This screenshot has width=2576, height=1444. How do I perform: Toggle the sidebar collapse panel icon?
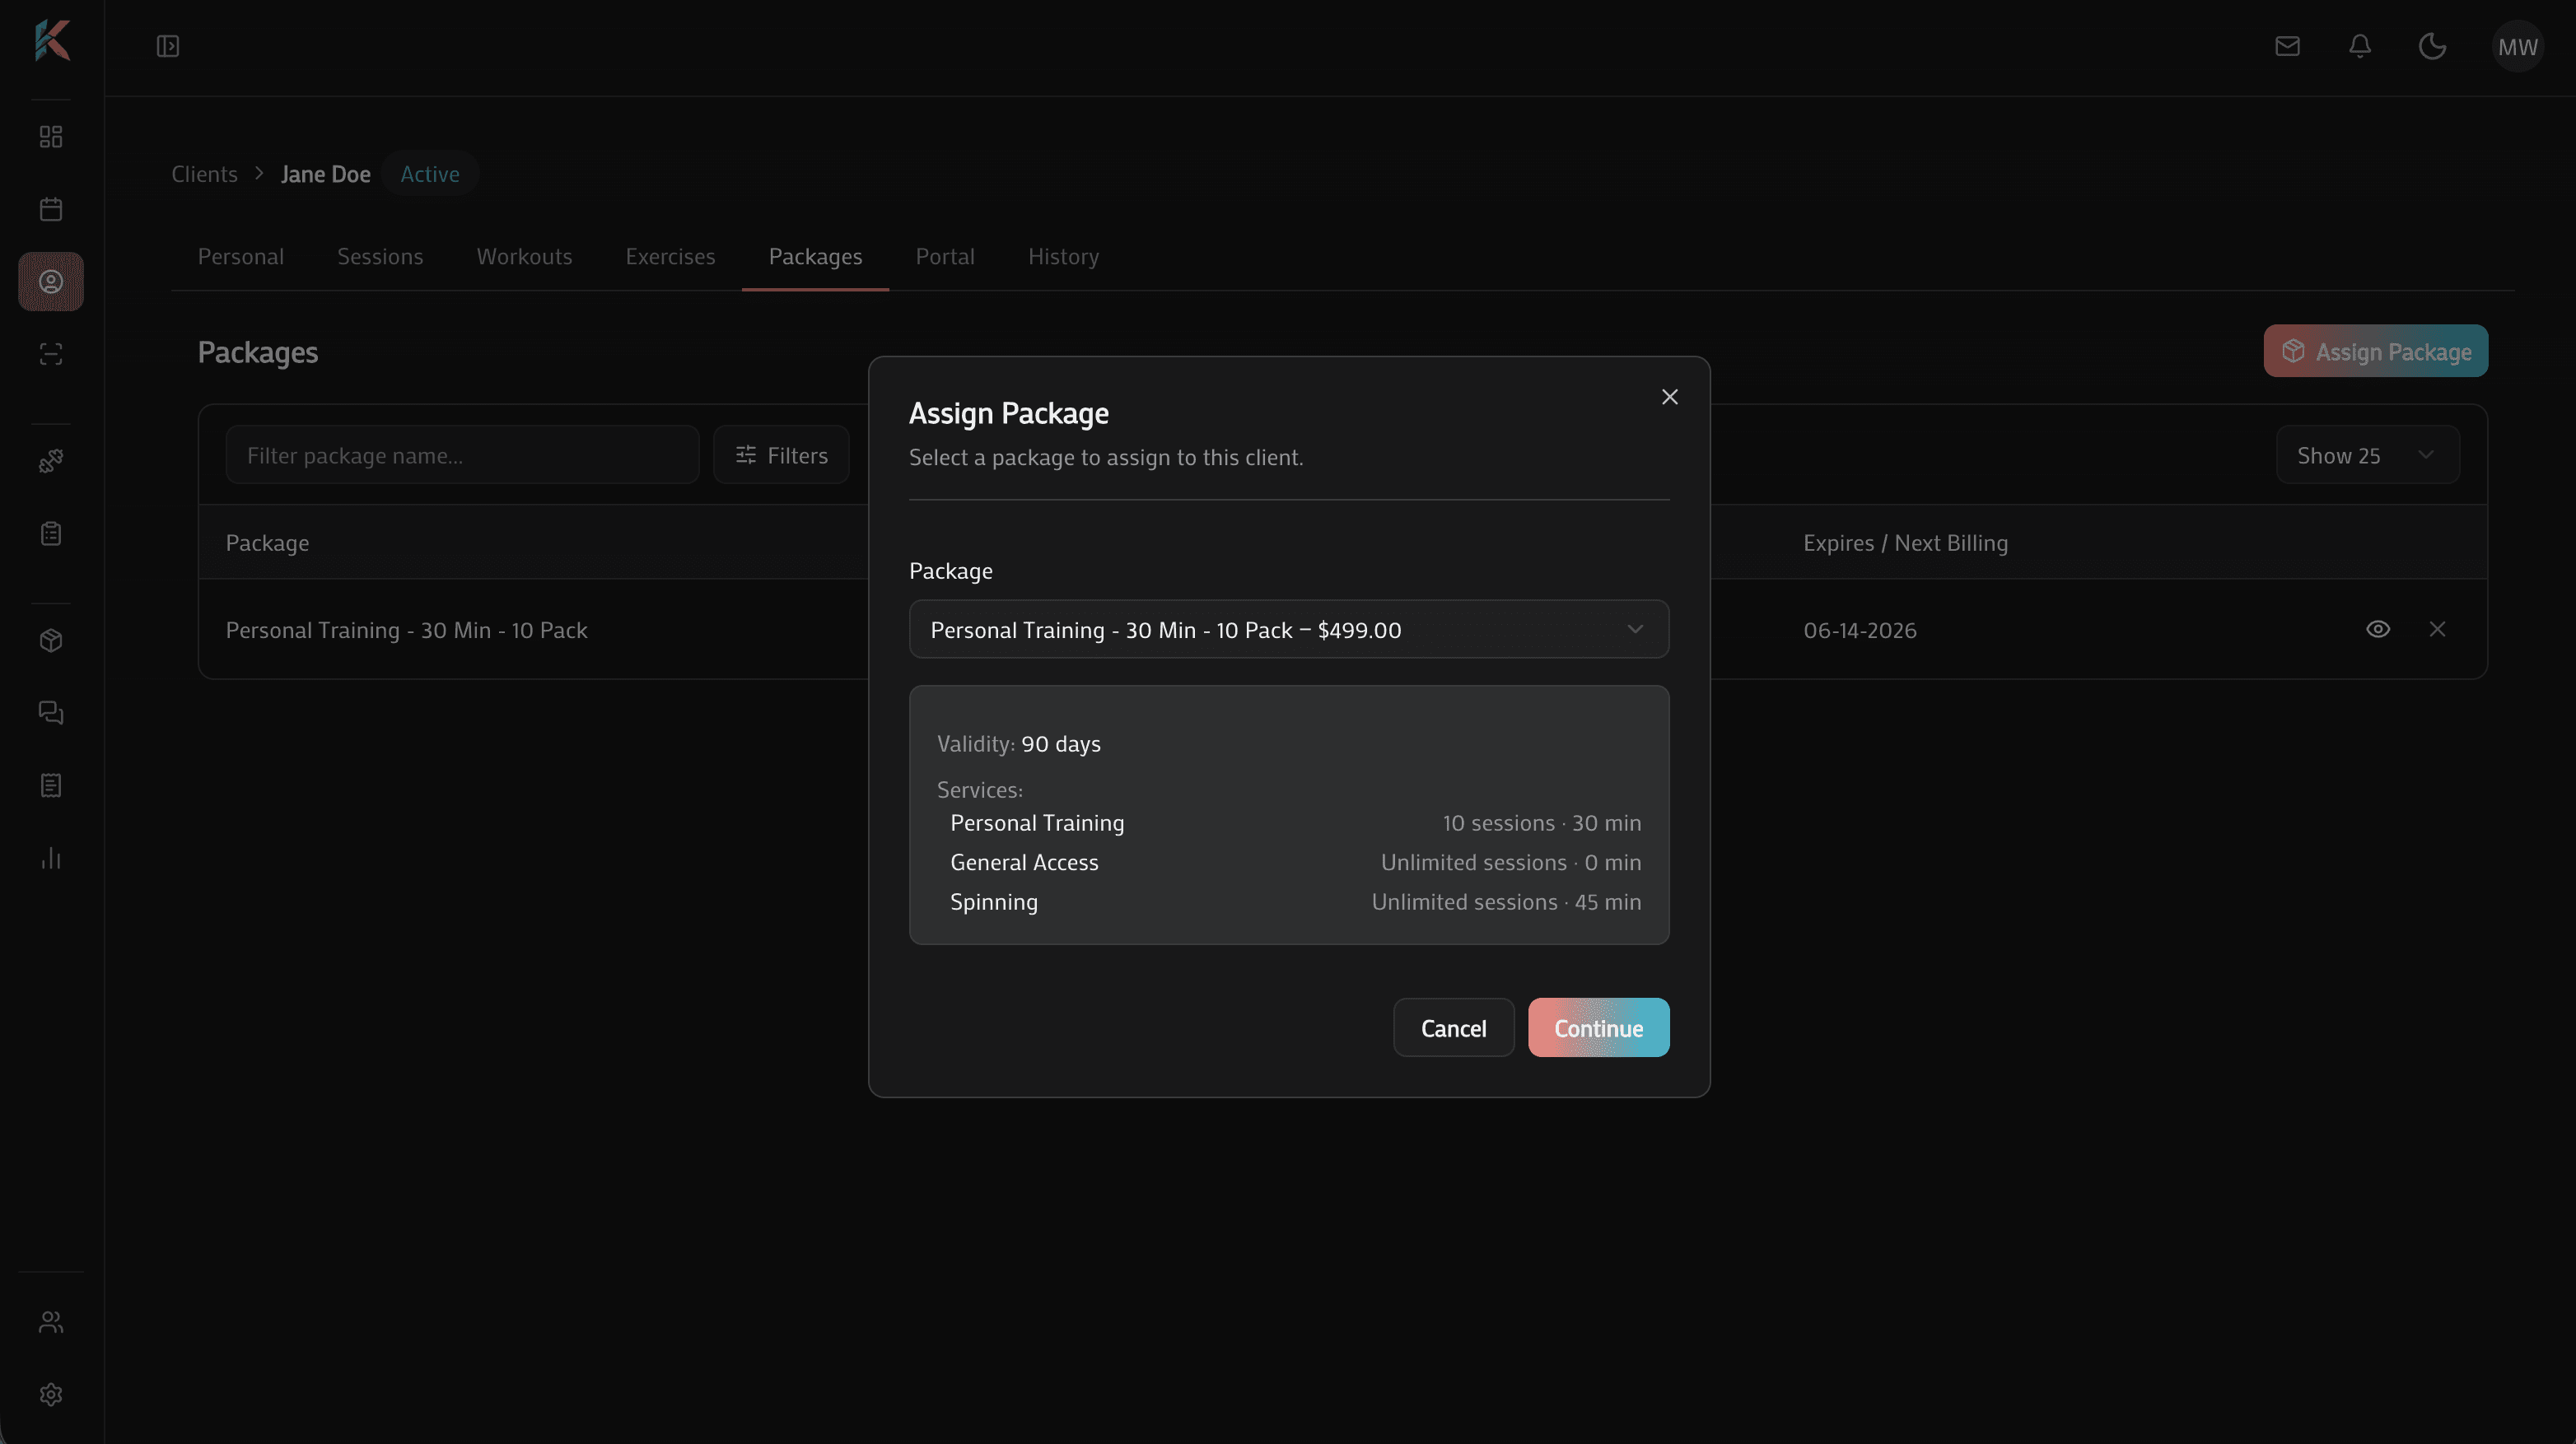168,46
